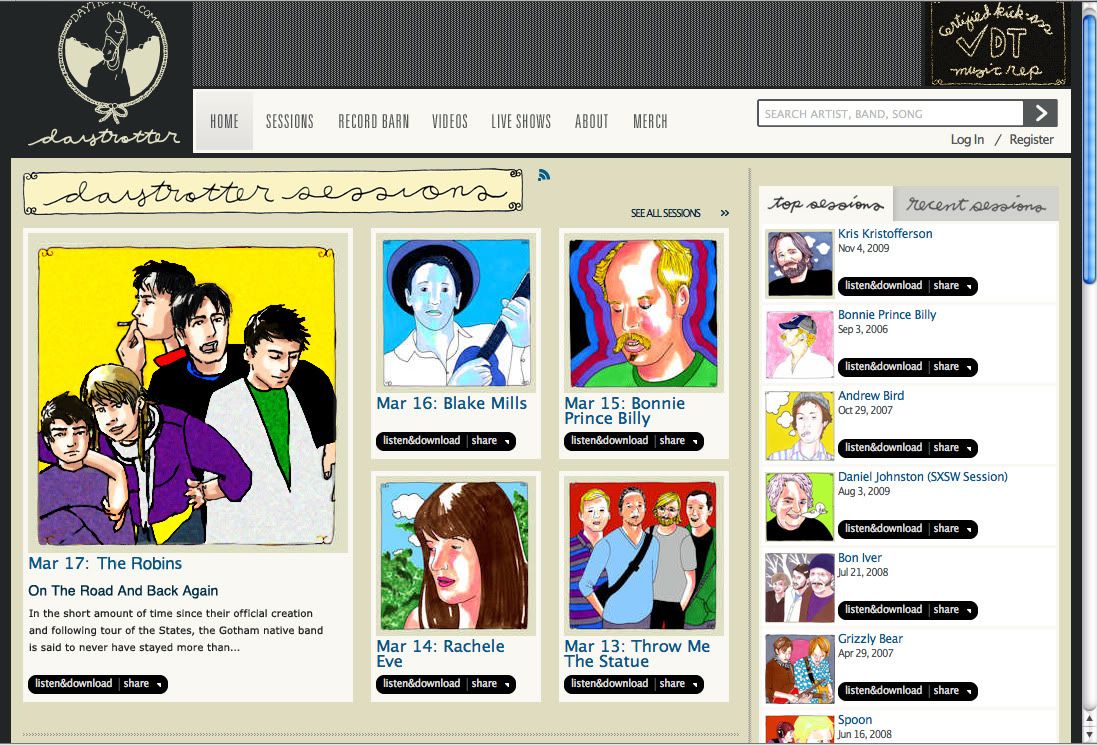
Task: Listen and download Kris Kristofferson session
Action: [883, 285]
